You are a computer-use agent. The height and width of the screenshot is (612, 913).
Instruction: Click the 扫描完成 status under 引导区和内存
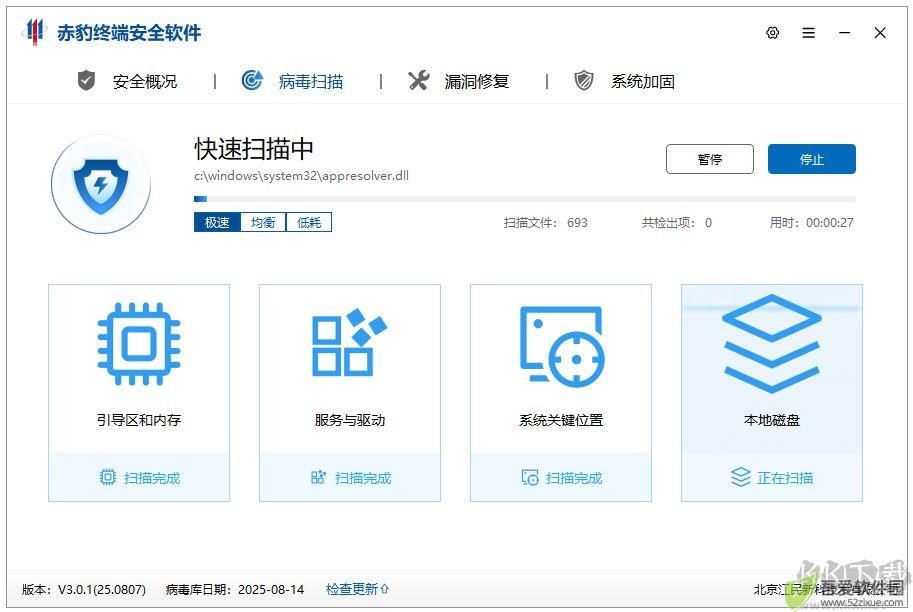(x=152, y=478)
